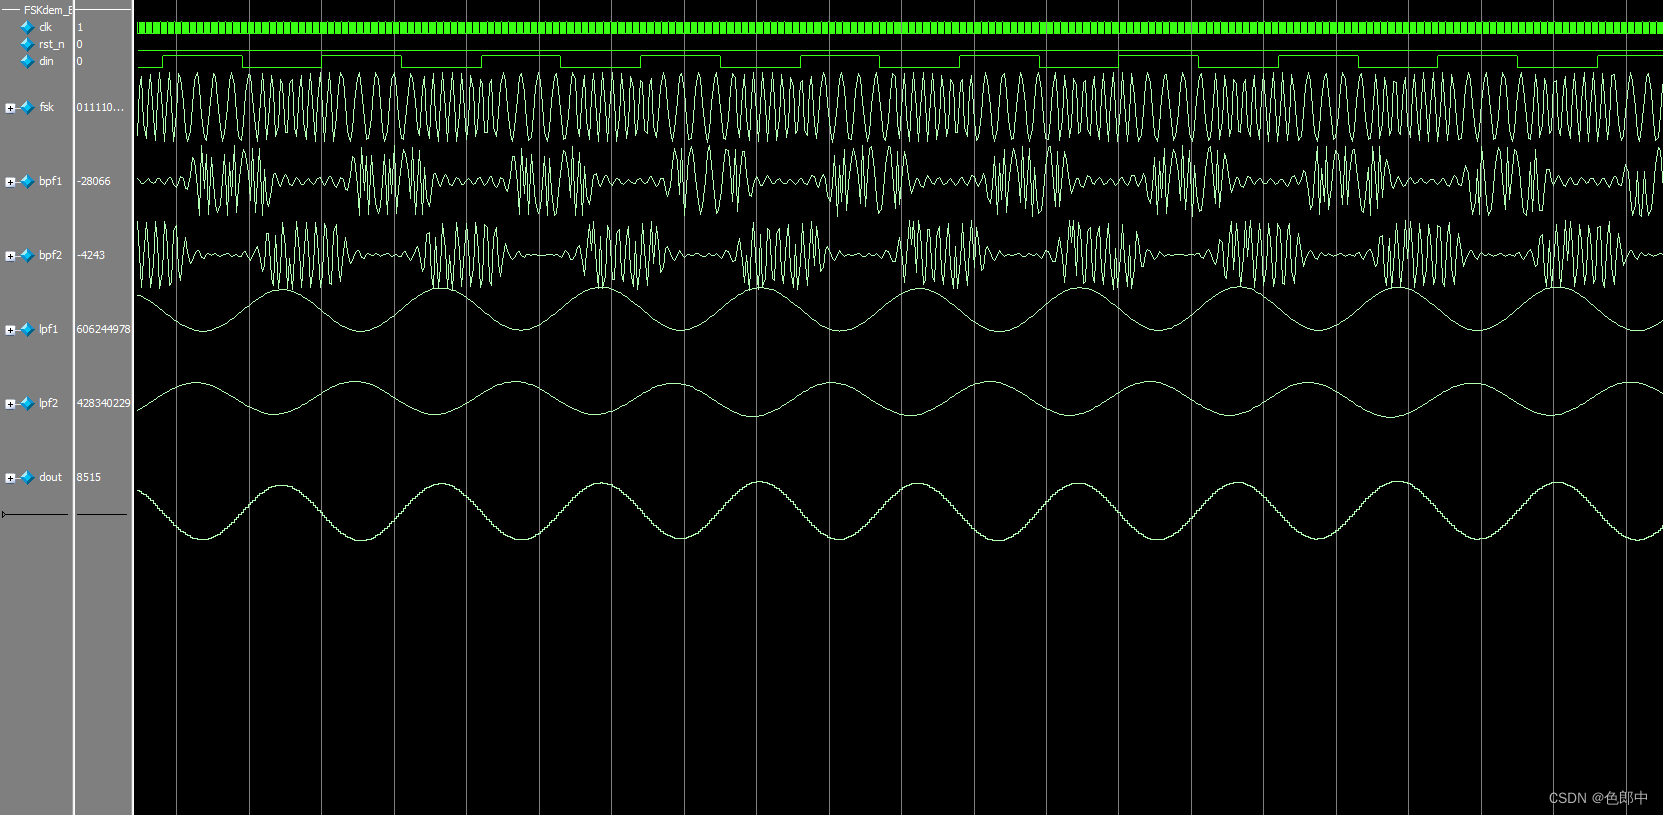Select the dout signal name
Viewport: 1663px width, 815px height.
coord(50,477)
